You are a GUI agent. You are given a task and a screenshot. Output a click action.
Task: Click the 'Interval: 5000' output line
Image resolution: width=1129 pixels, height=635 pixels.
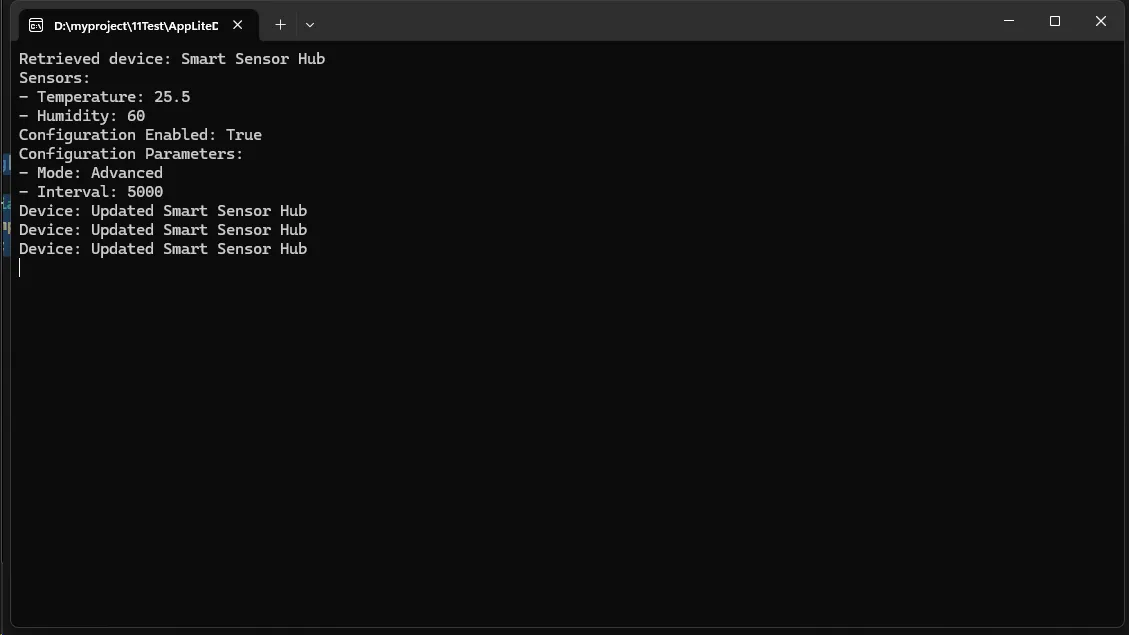91,192
